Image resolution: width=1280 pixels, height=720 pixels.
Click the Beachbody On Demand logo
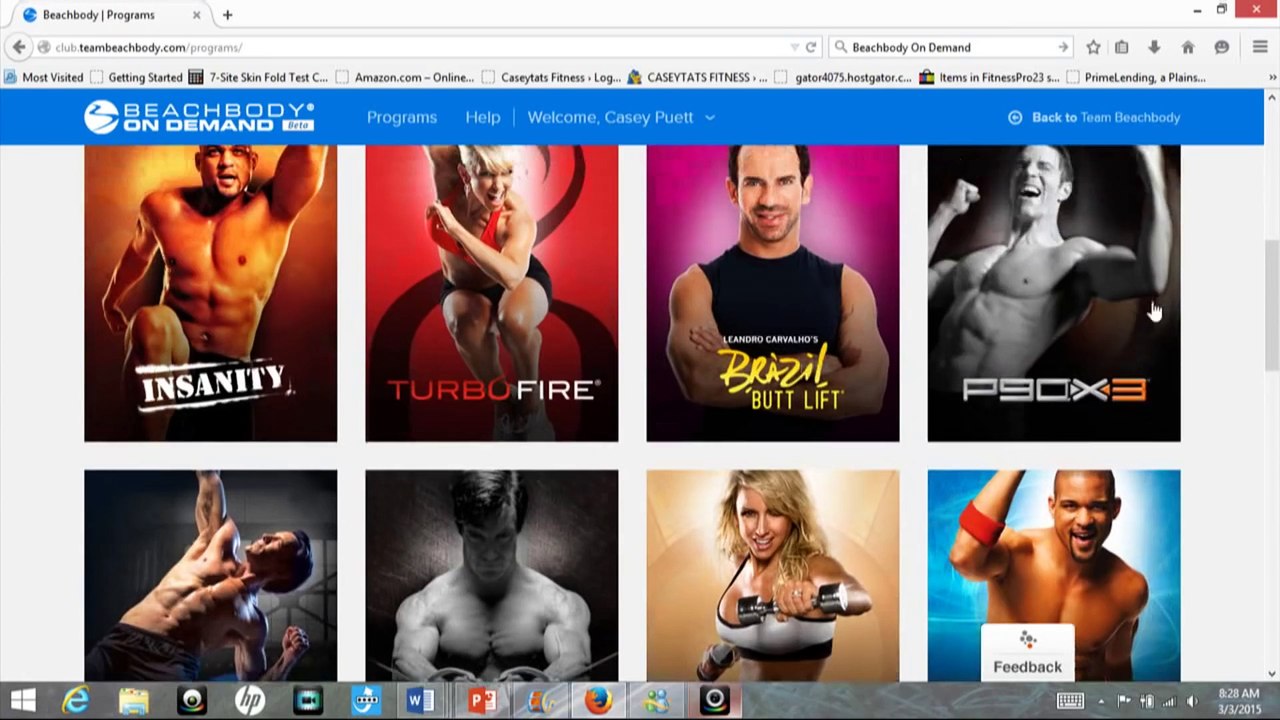click(199, 117)
